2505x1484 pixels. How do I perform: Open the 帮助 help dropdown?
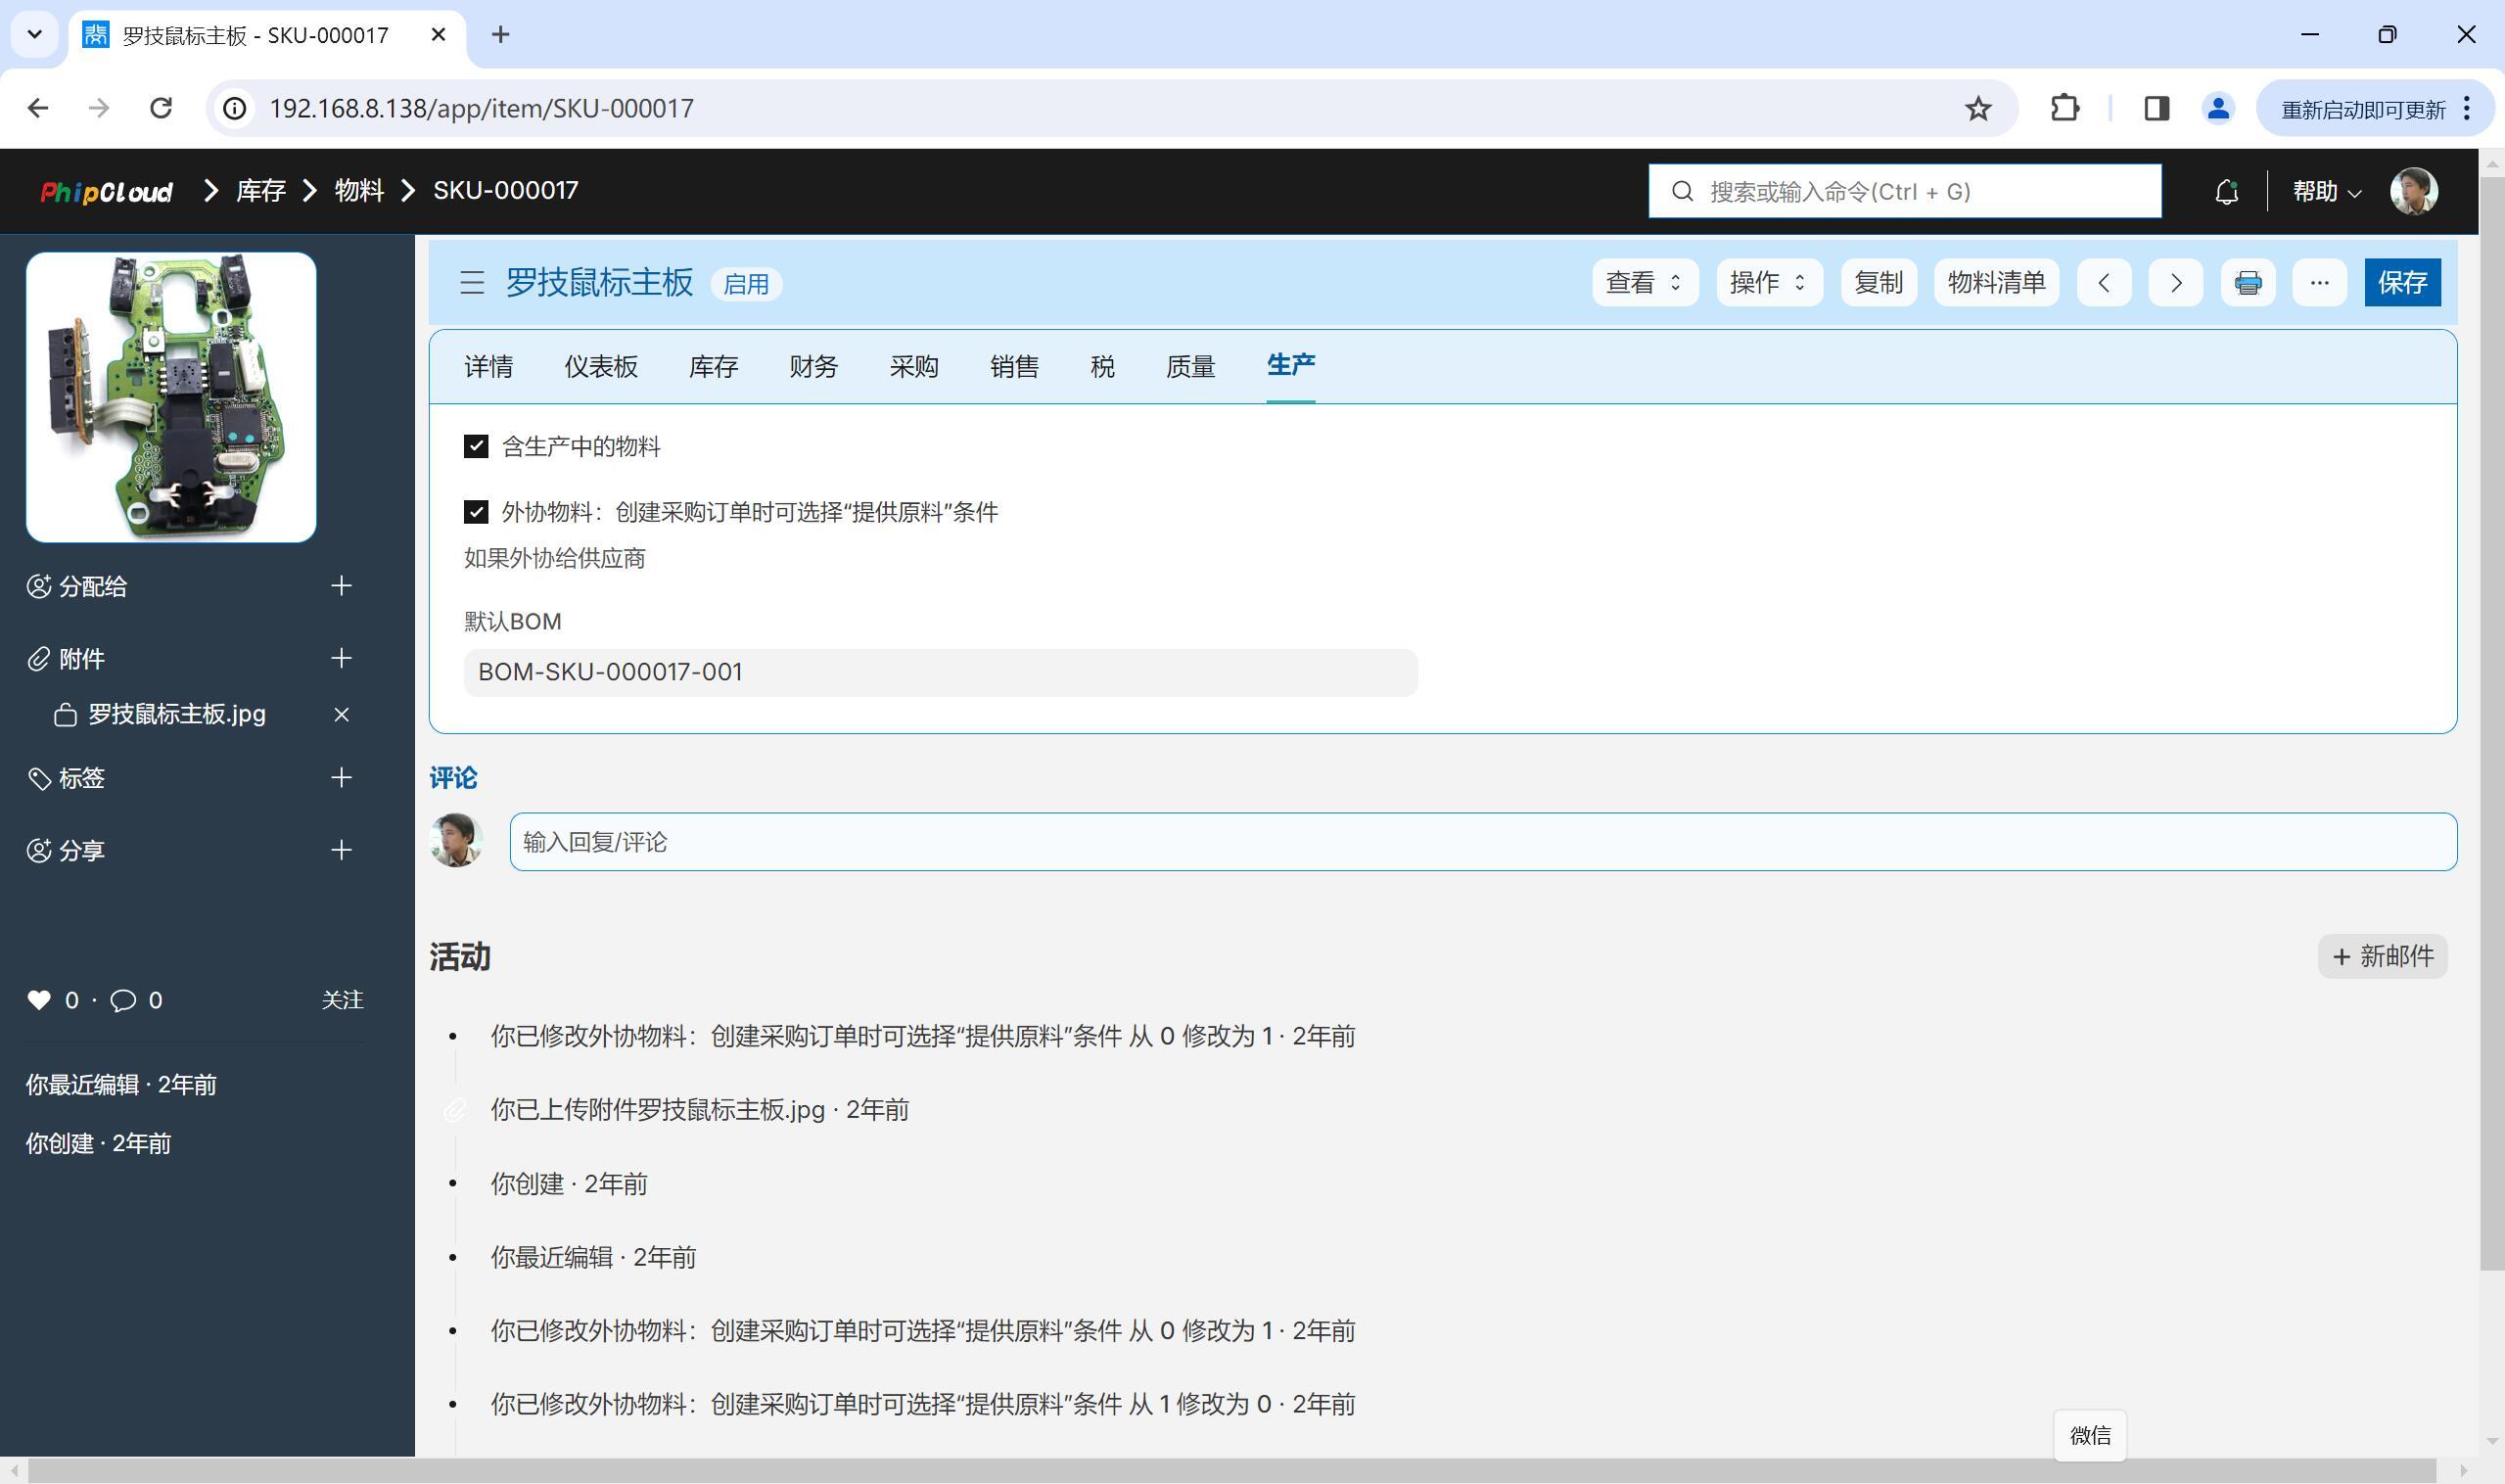pos(2326,191)
